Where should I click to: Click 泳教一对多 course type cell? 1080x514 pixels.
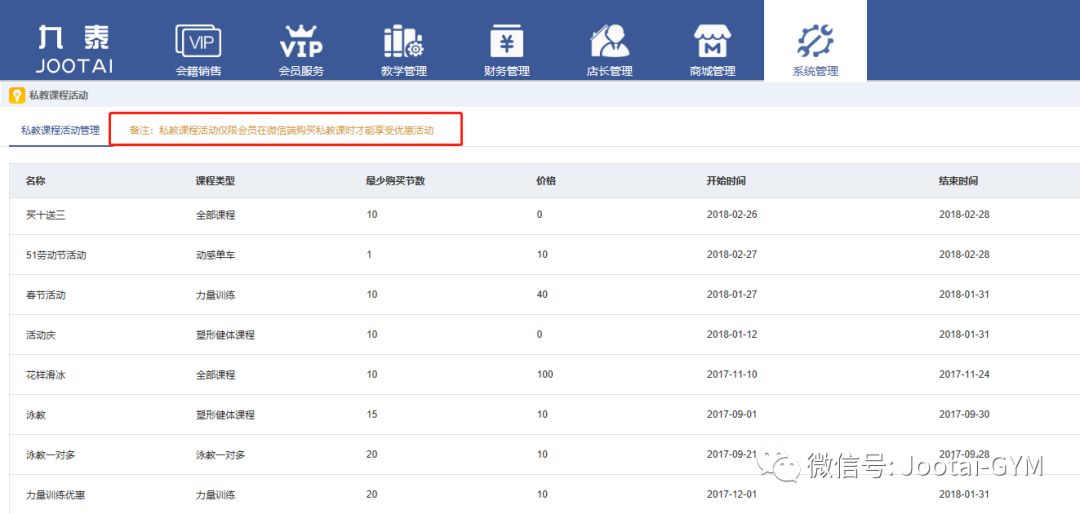pos(220,455)
